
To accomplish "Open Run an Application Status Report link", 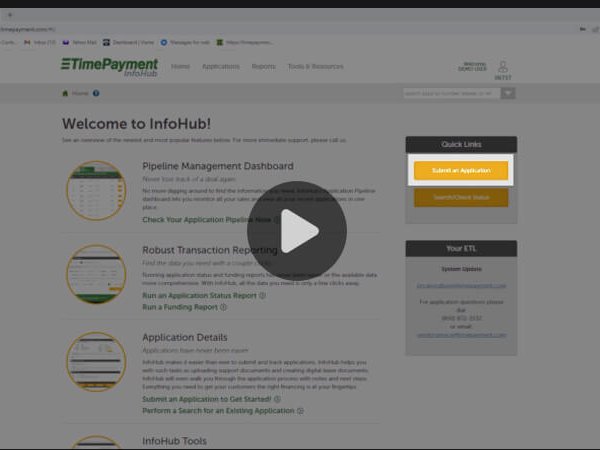I will pyautogui.click(x=199, y=295).
